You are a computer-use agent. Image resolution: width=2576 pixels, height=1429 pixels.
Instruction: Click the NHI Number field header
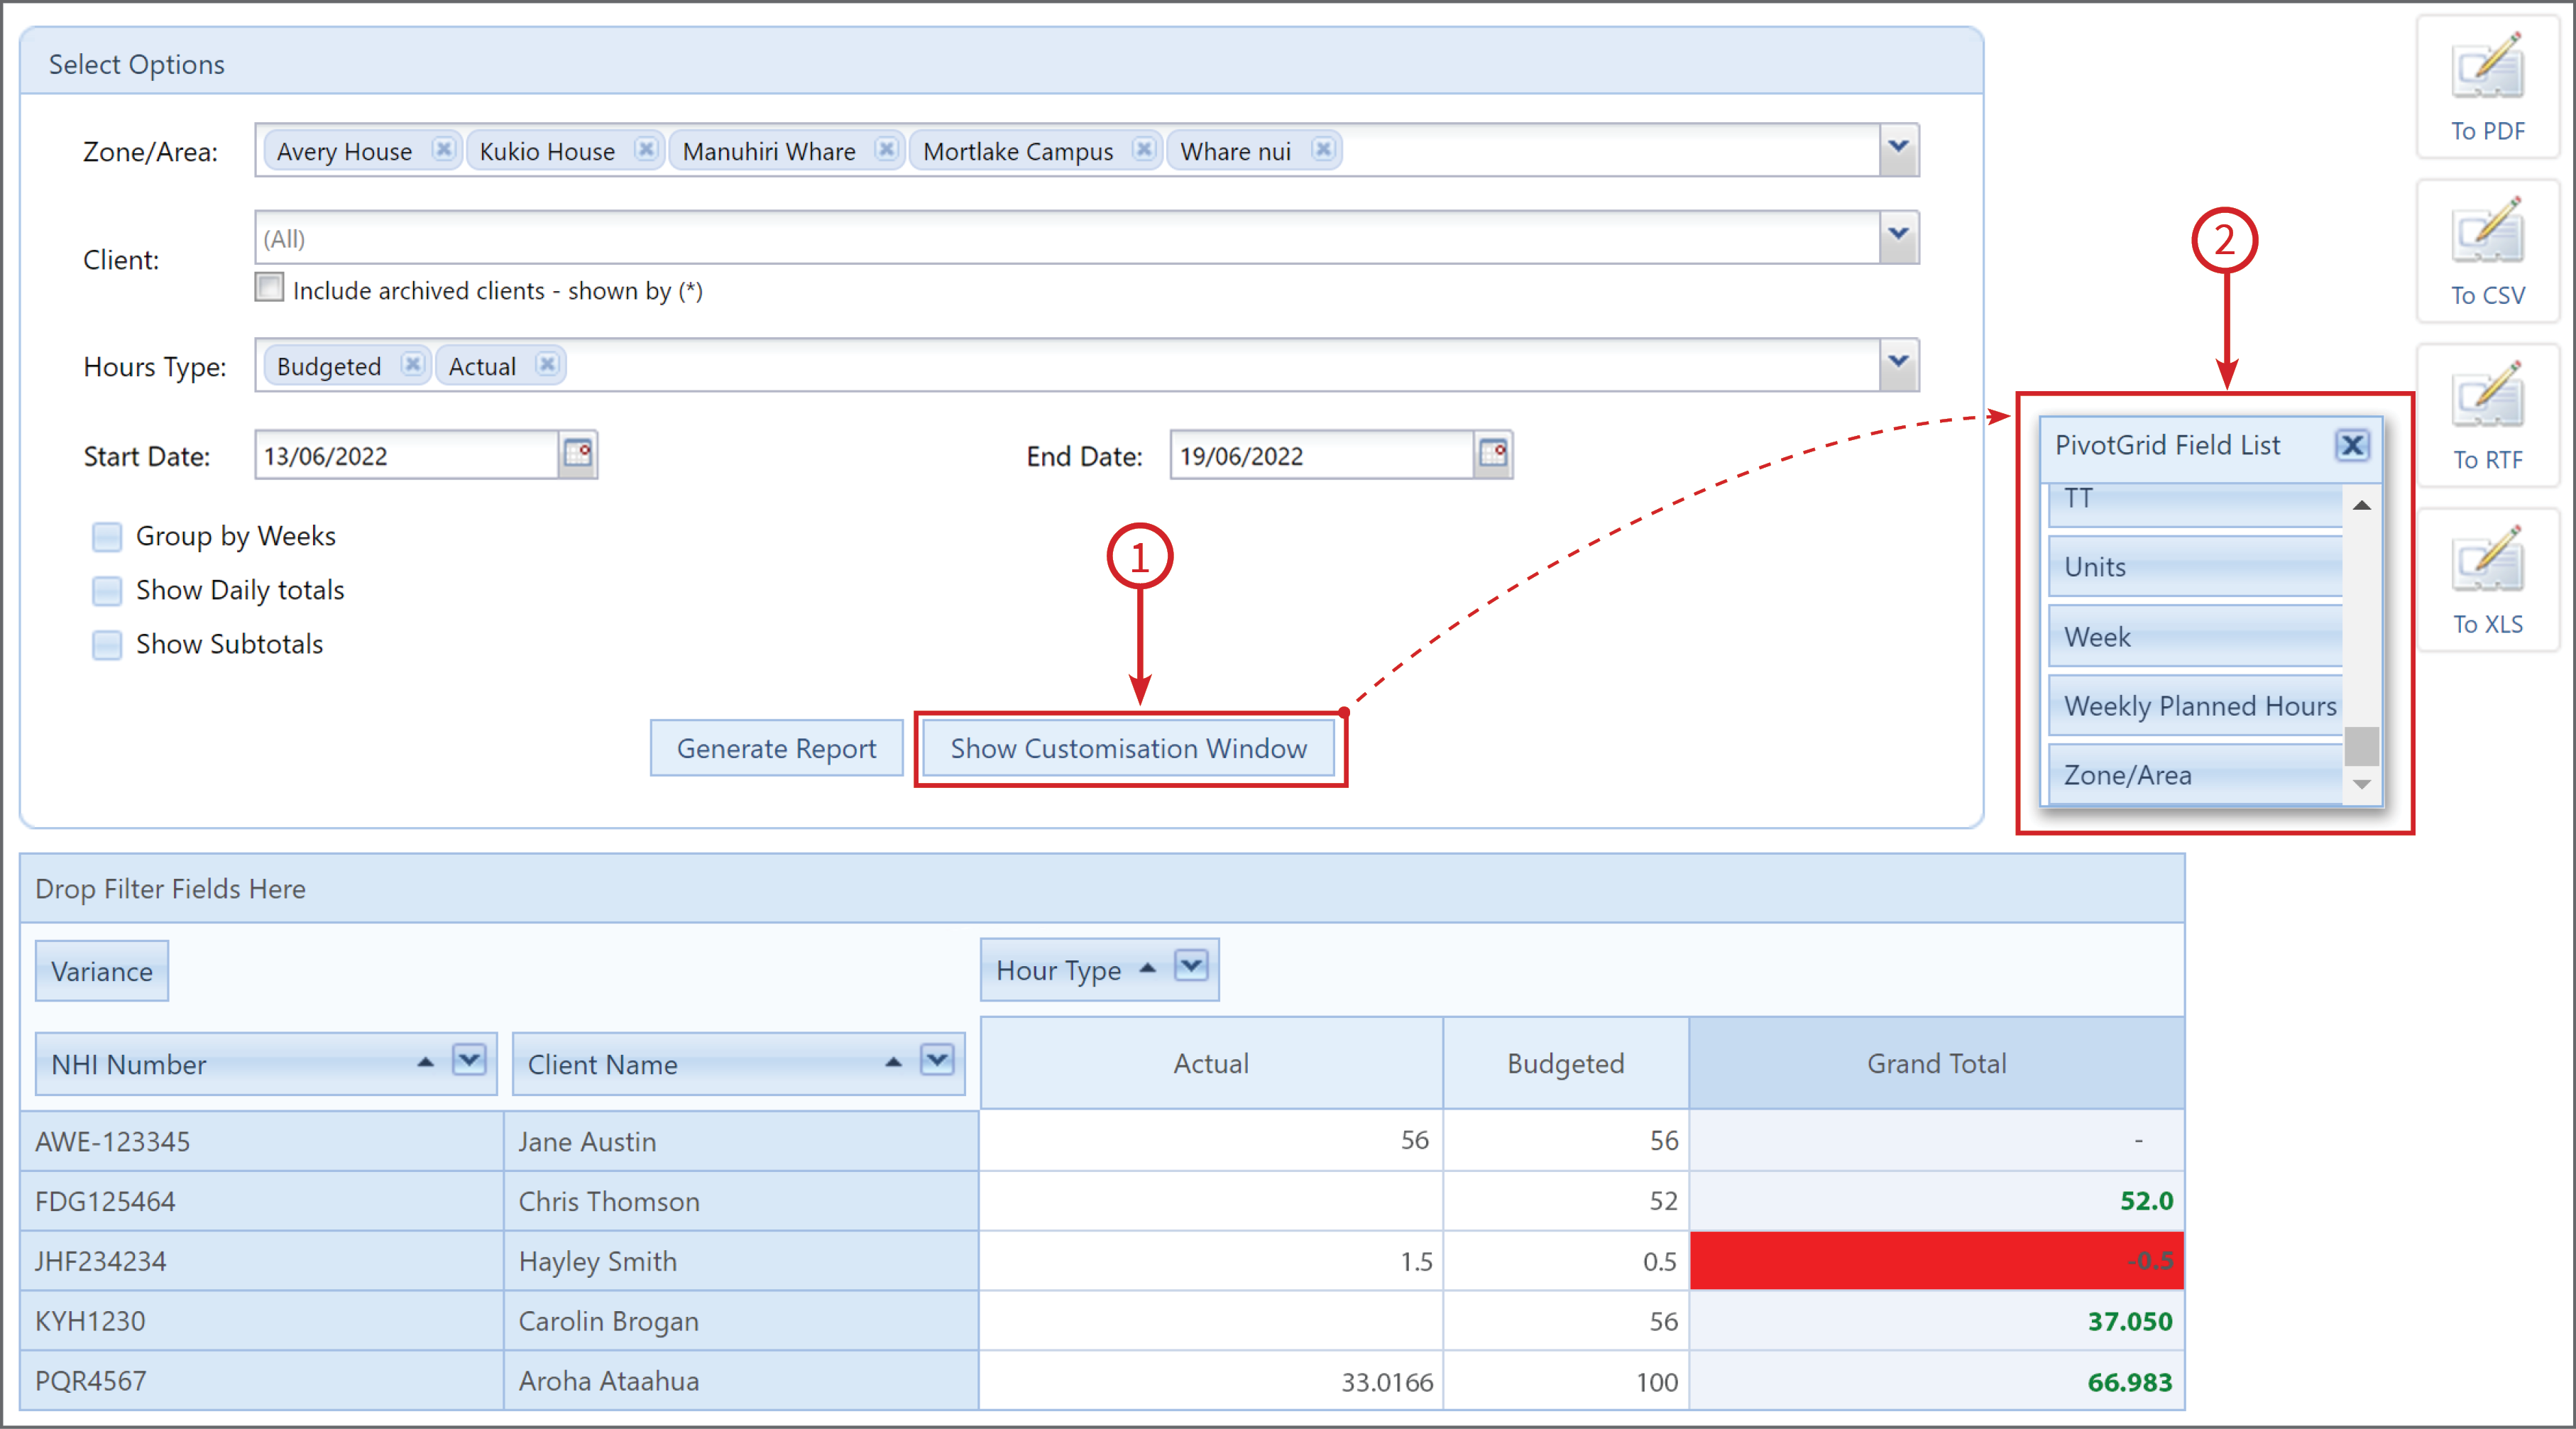coord(266,1064)
